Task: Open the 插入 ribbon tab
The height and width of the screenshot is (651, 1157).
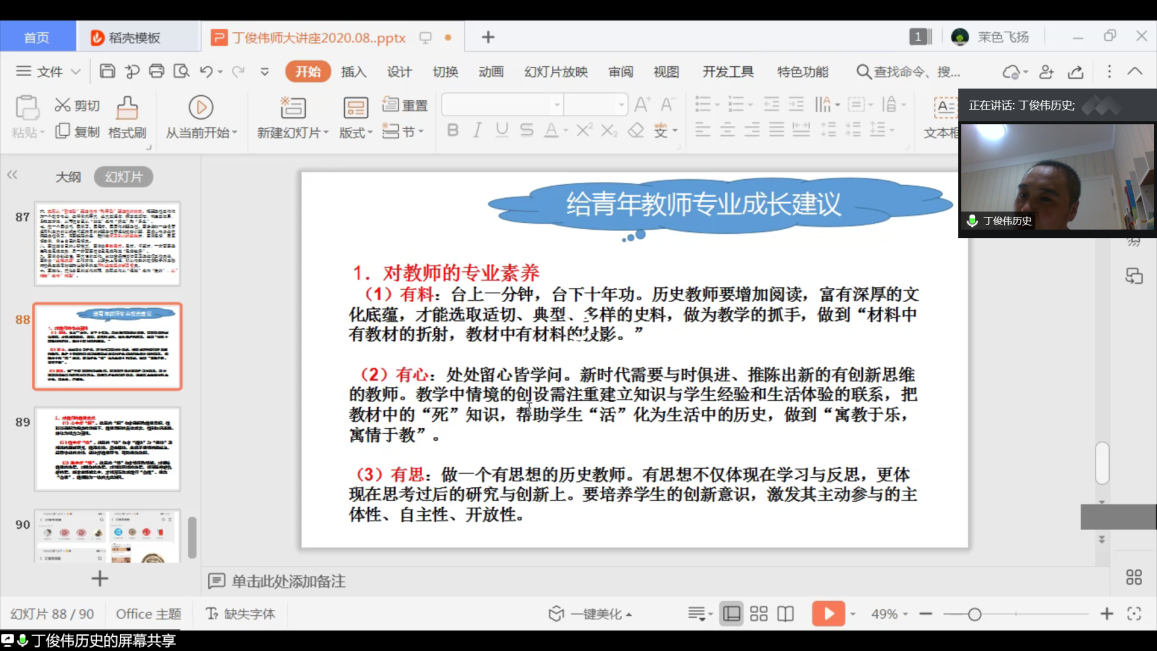Action: click(354, 72)
